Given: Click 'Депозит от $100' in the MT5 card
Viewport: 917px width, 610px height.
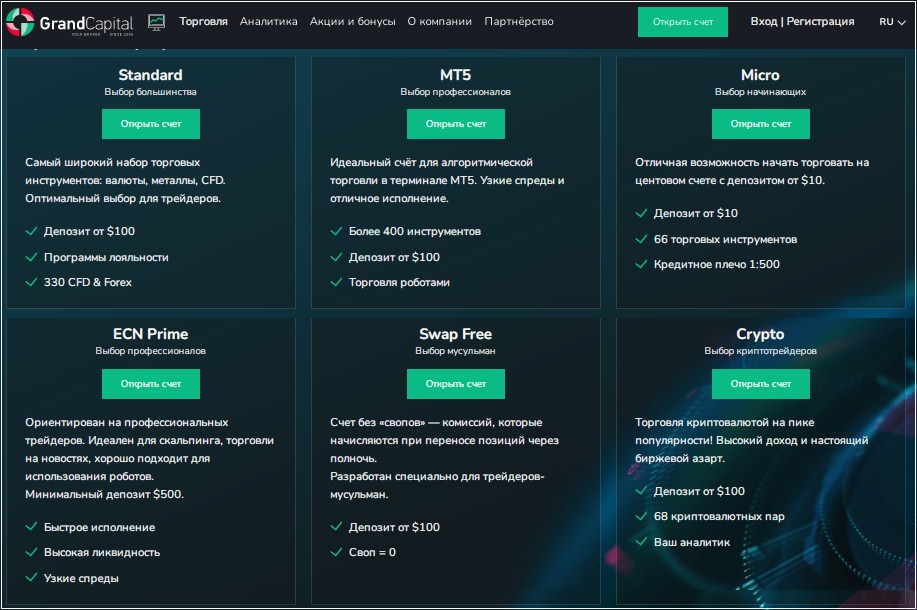Looking at the screenshot, I should [394, 257].
